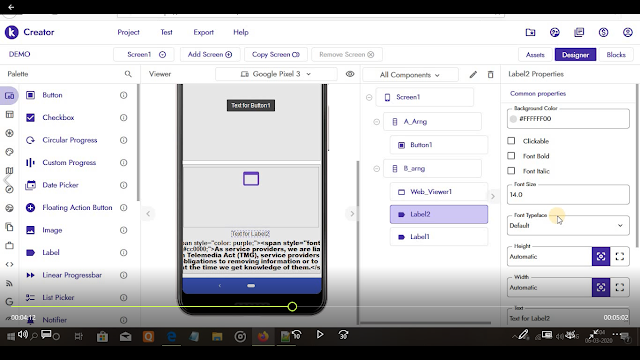Click the Font Size input field

point(568,195)
